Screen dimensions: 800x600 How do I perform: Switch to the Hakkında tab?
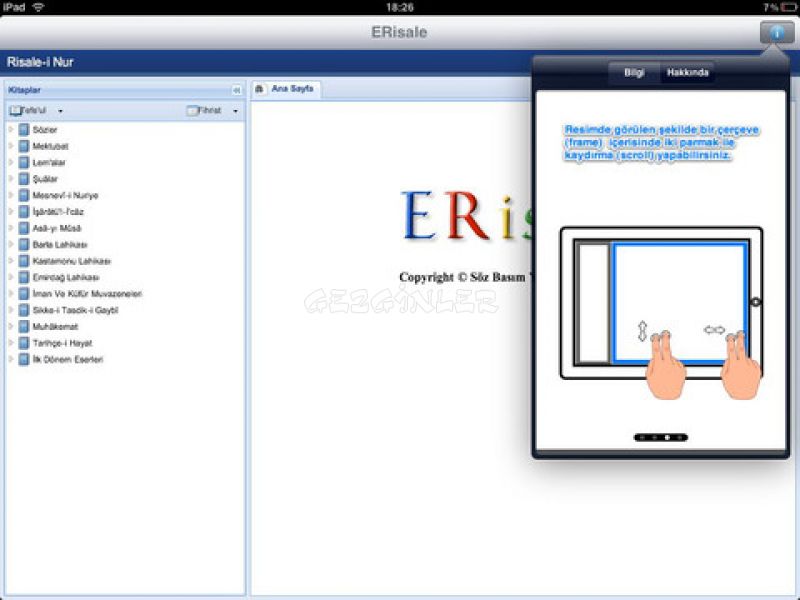(x=687, y=72)
